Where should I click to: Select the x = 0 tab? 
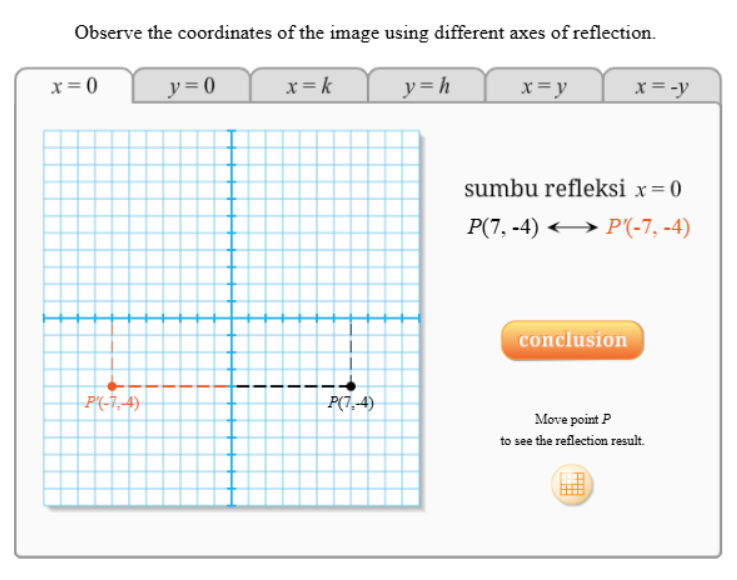click(x=74, y=87)
